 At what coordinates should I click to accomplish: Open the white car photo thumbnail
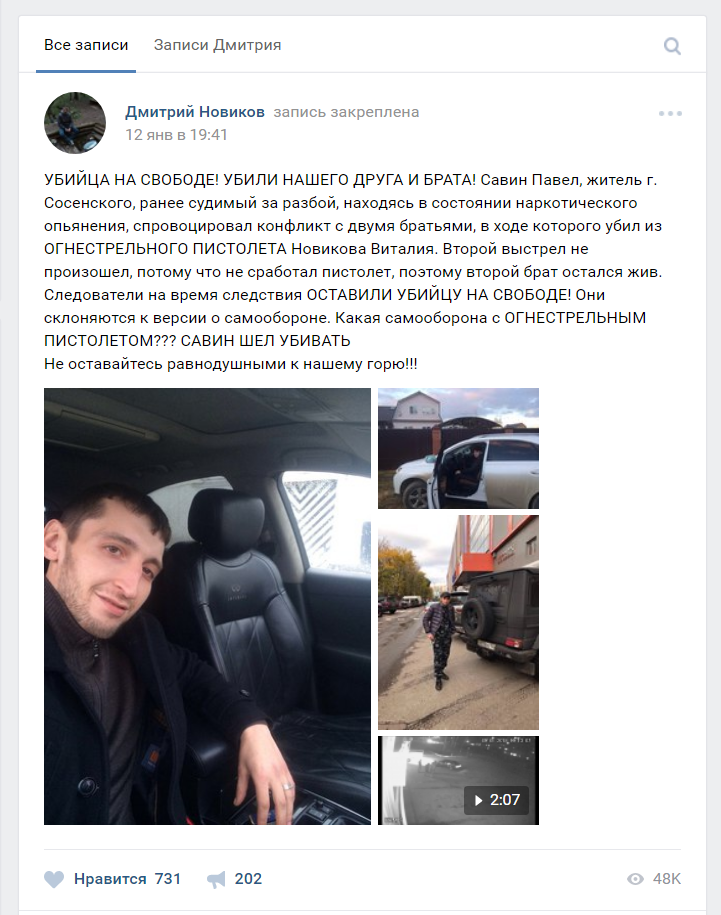click(458, 448)
